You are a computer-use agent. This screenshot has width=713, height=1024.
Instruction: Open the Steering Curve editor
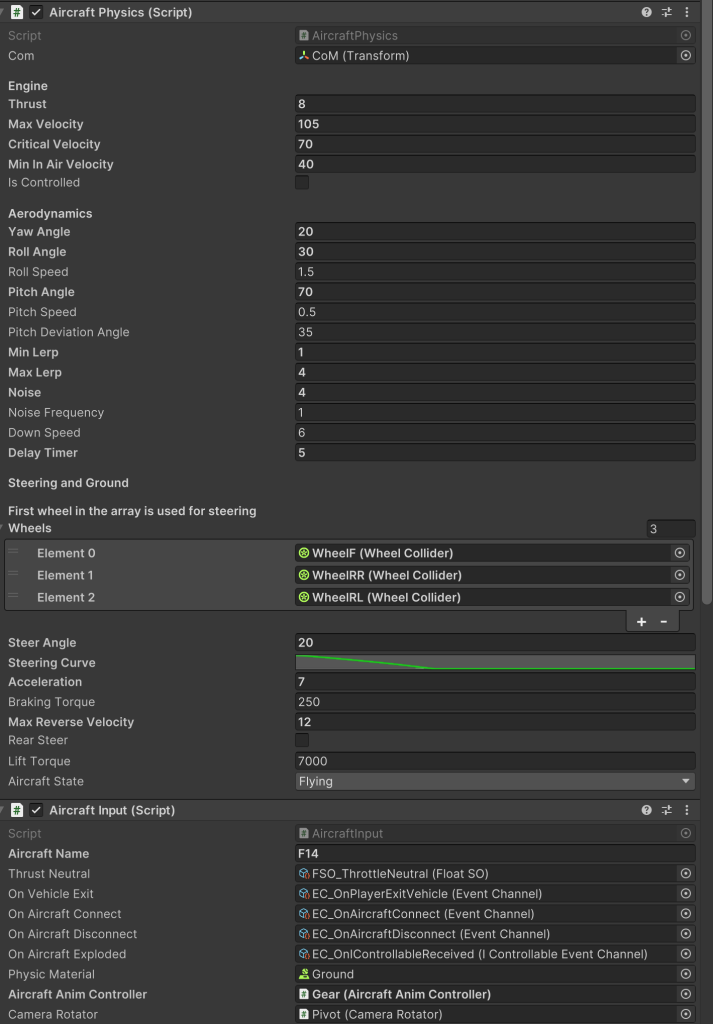tap(494, 663)
